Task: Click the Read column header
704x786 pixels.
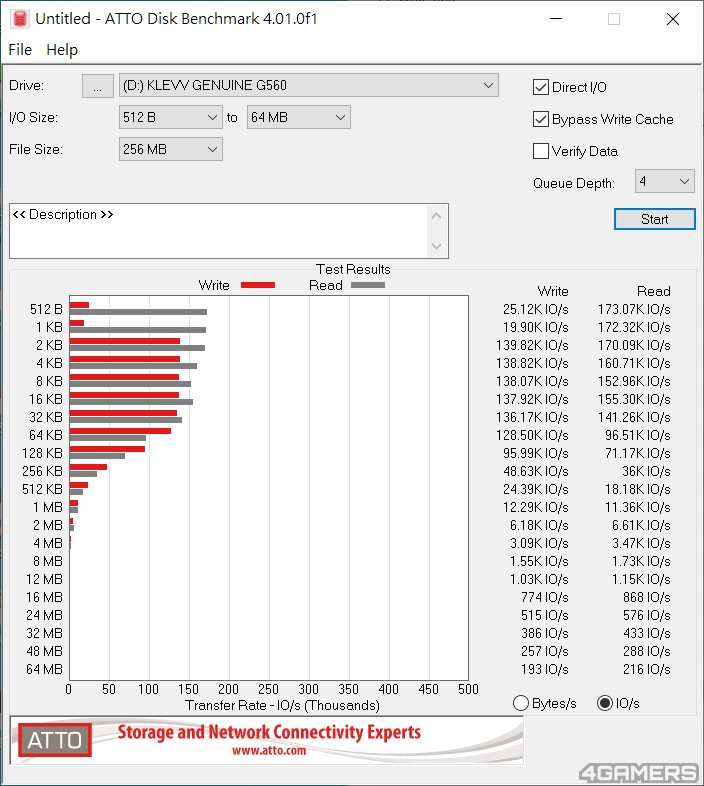Action: click(653, 291)
